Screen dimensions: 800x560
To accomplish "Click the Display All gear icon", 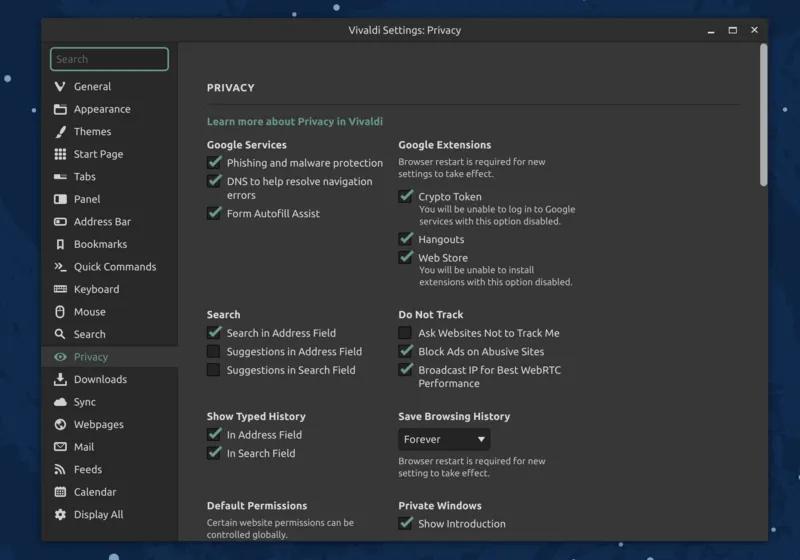I will click(60, 514).
